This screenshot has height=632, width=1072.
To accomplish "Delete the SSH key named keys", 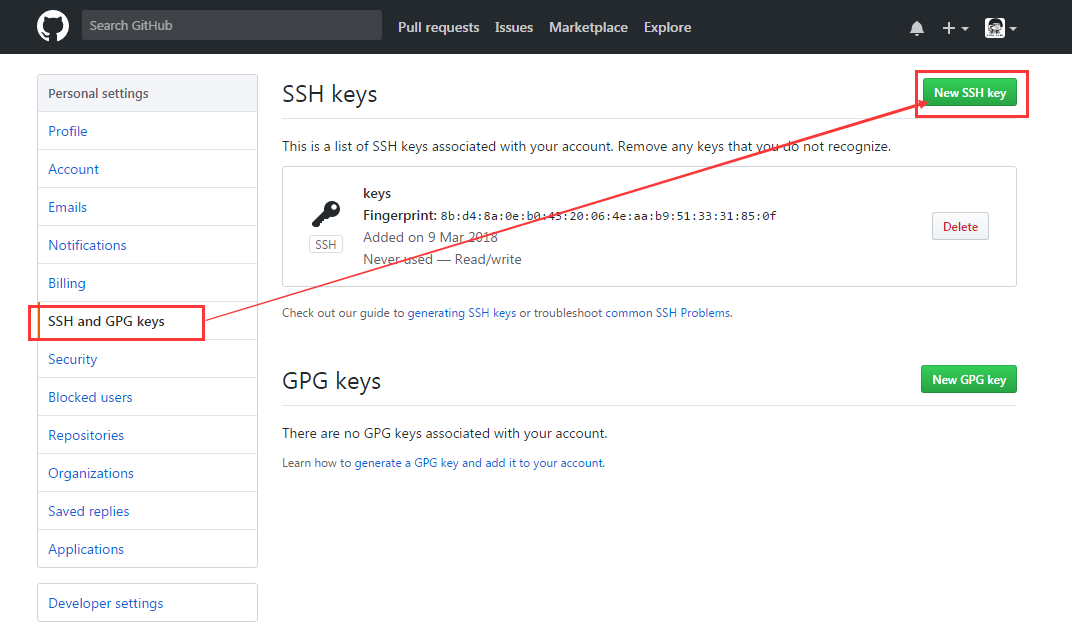I will tap(960, 227).
